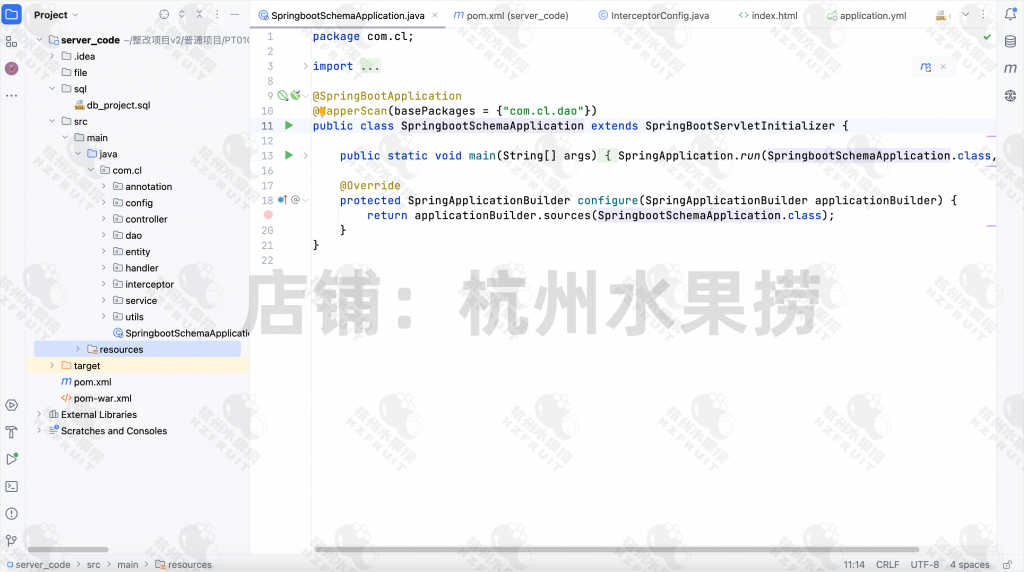Toggle the Project tool window button
The height and width of the screenshot is (572, 1024).
tap(12, 15)
